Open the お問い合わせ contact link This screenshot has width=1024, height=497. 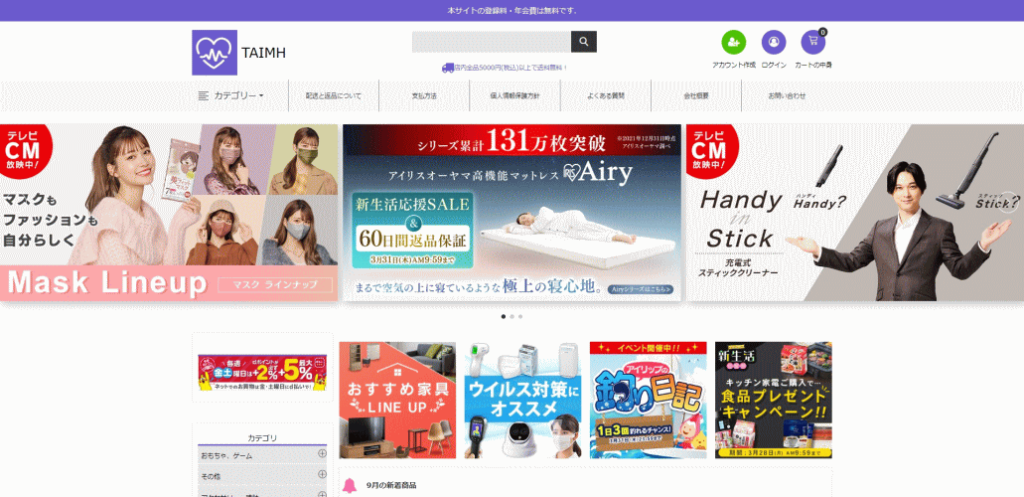coord(787,96)
